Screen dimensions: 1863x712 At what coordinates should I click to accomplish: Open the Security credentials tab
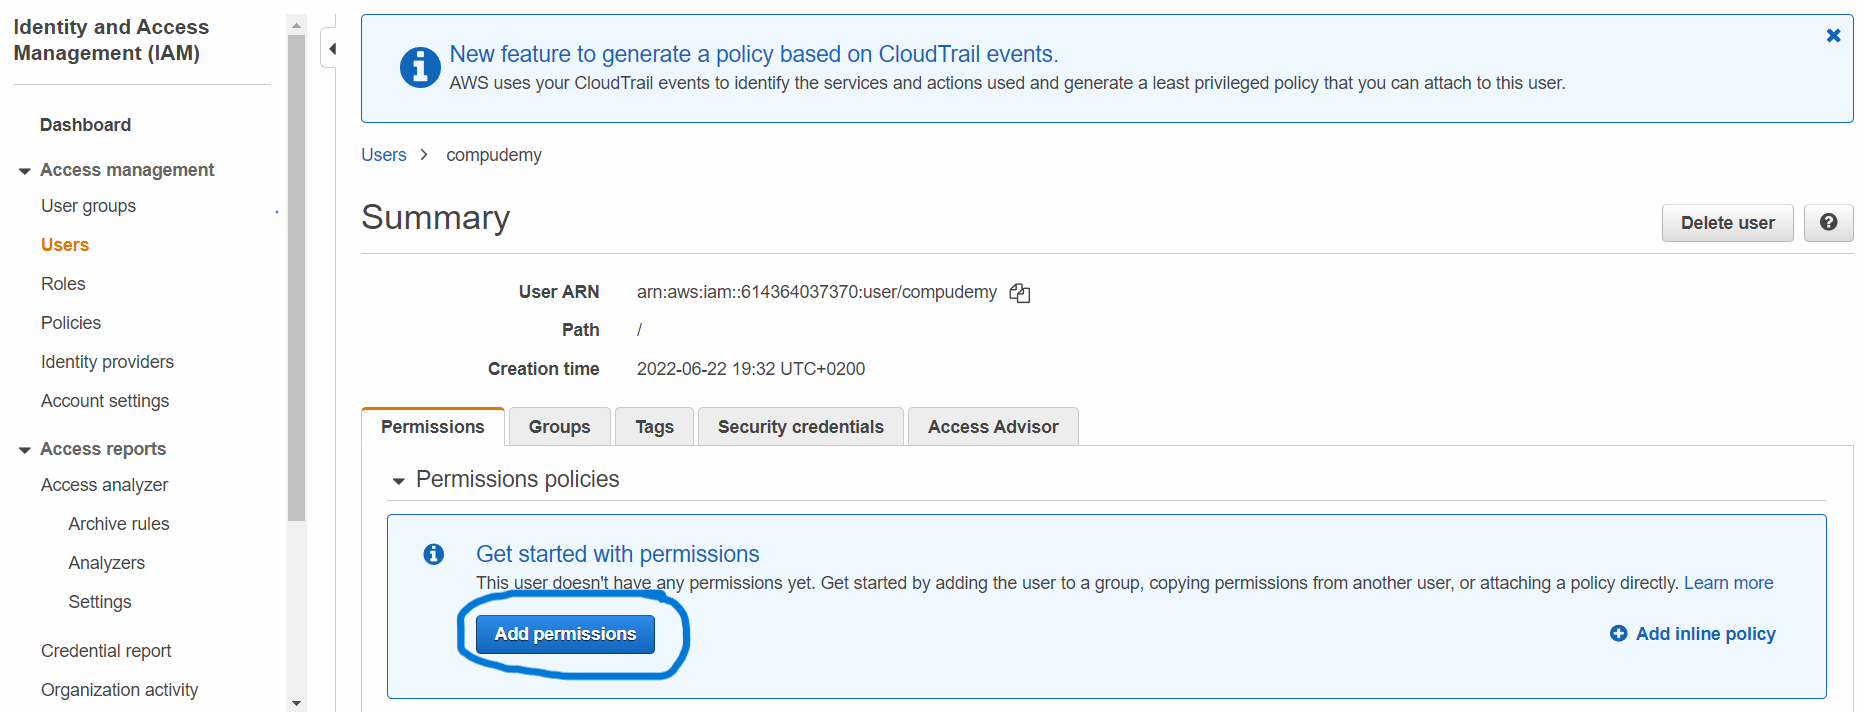click(800, 427)
